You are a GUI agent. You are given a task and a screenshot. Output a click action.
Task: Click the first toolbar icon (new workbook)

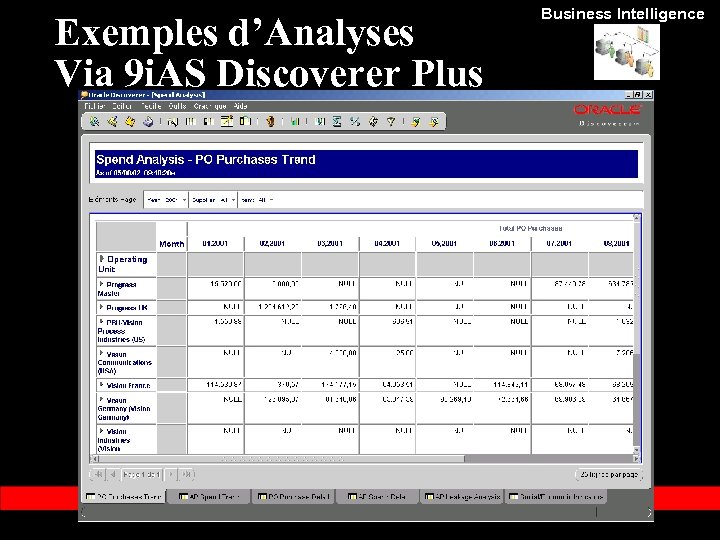tap(94, 121)
